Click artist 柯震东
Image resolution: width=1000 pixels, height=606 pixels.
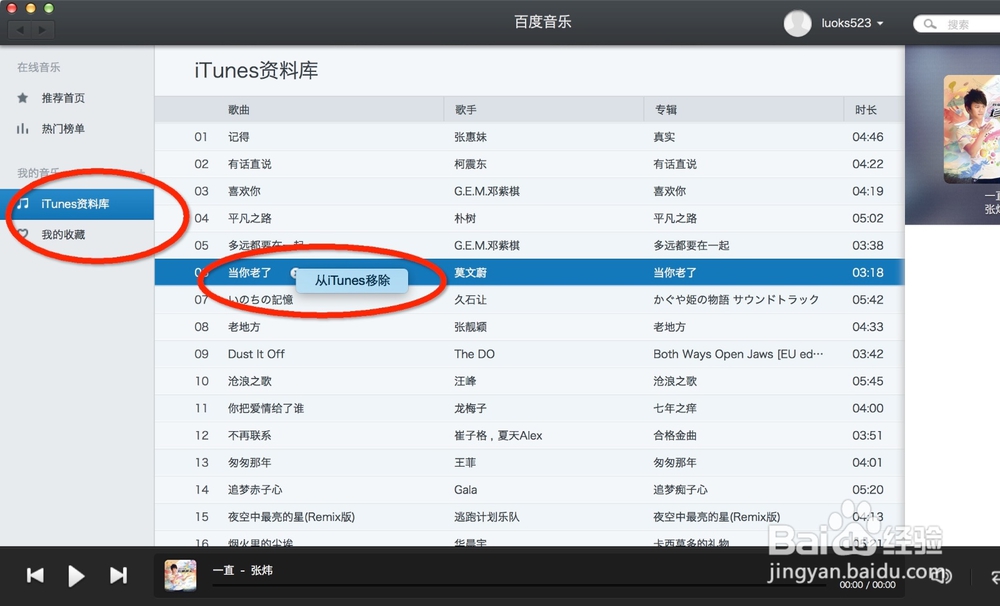point(471,164)
